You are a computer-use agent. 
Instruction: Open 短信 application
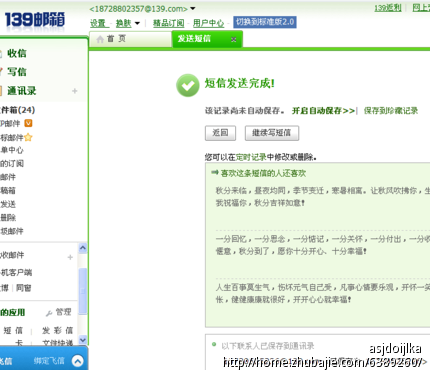click(x=13, y=330)
